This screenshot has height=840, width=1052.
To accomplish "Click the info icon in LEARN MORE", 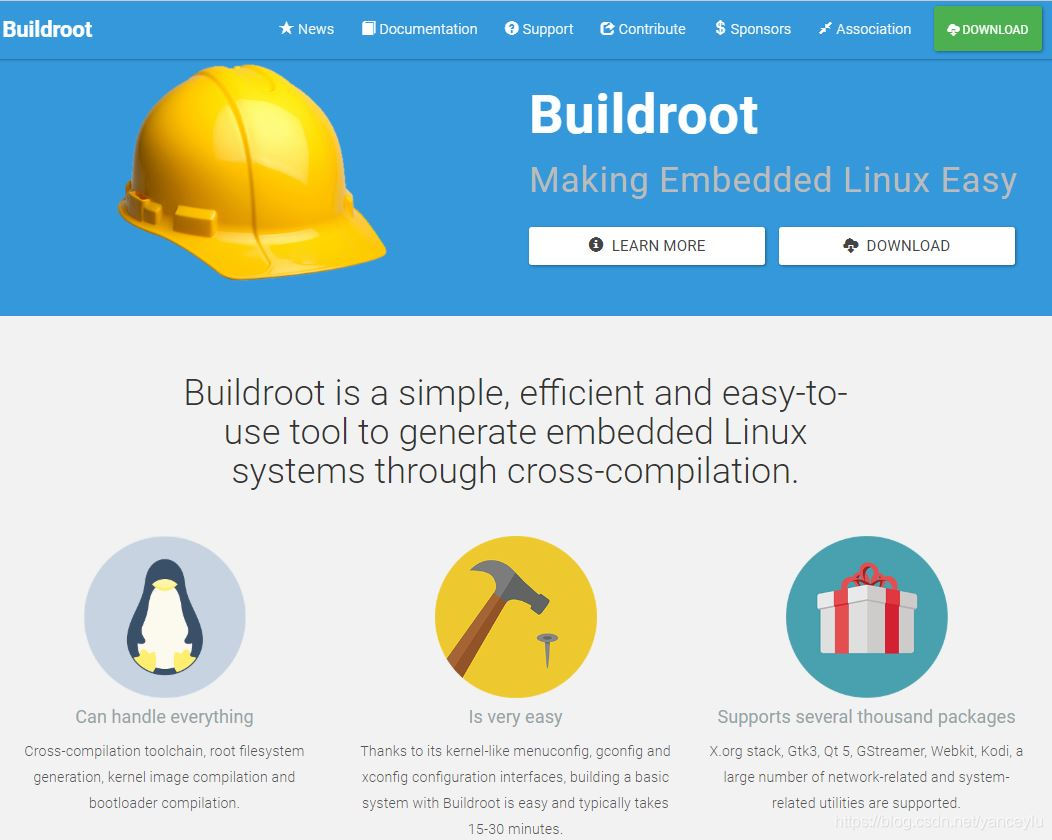I will [x=596, y=245].
